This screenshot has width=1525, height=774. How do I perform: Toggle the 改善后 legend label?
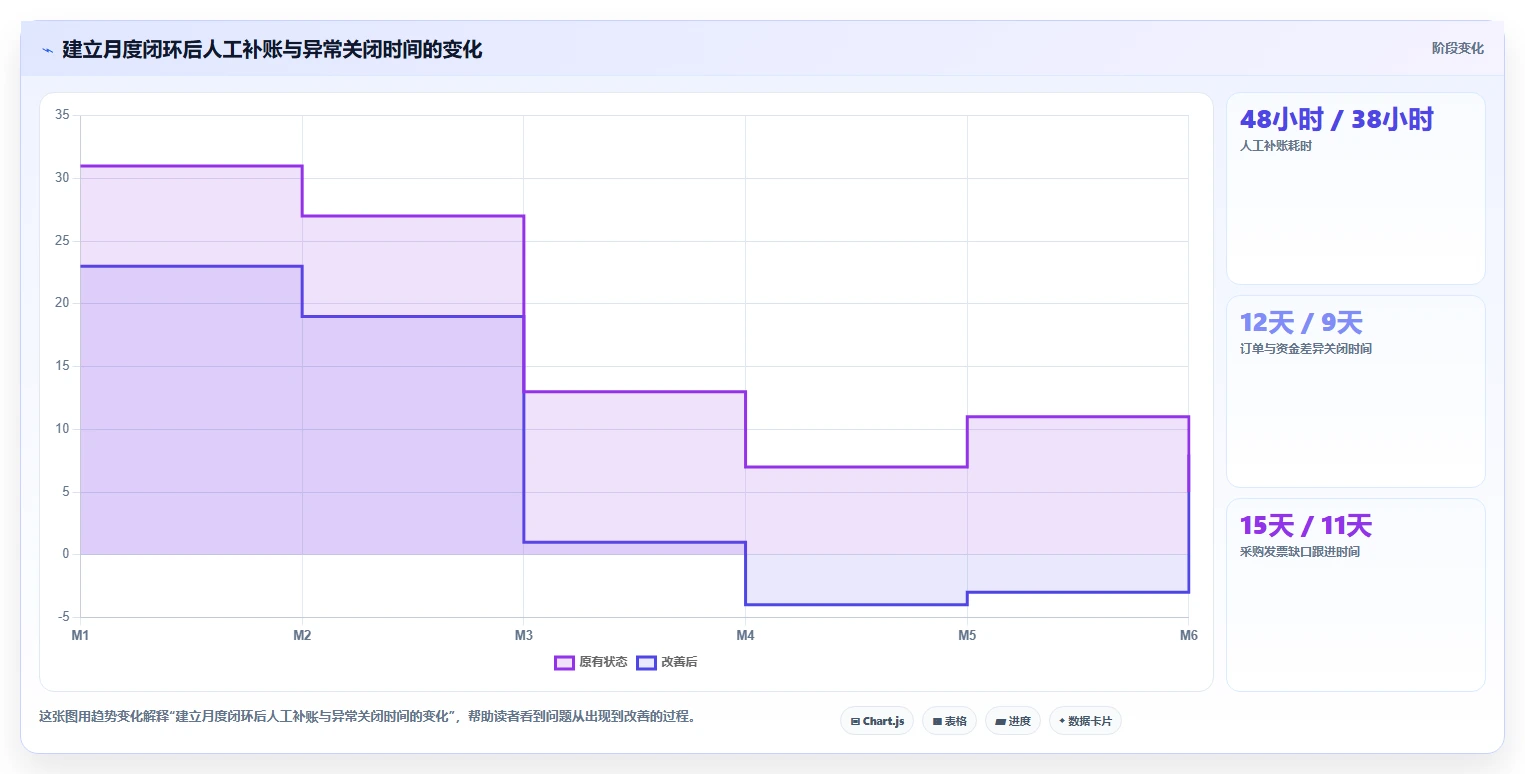pos(679,663)
